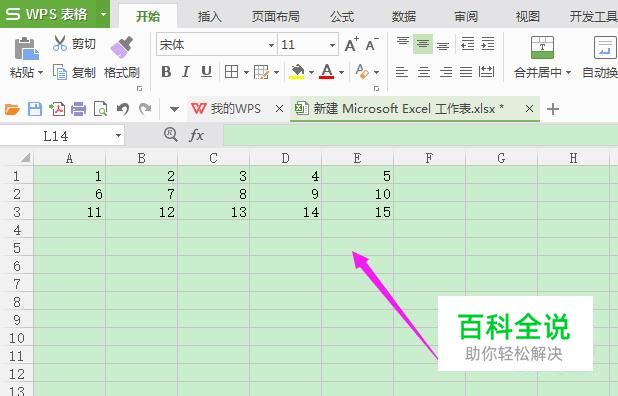Open the 插入 ribbon tab
Viewport: 618px width, 396px height.
pos(209,17)
